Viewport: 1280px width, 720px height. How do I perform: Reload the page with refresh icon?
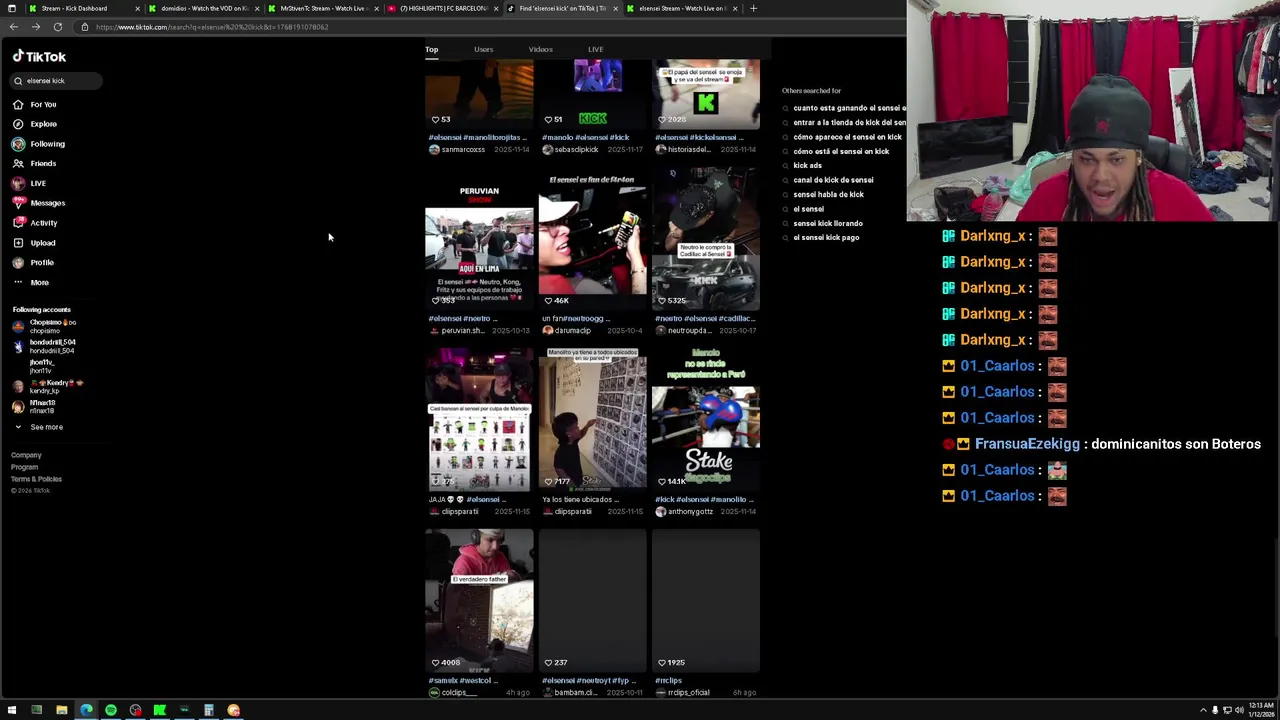58,27
